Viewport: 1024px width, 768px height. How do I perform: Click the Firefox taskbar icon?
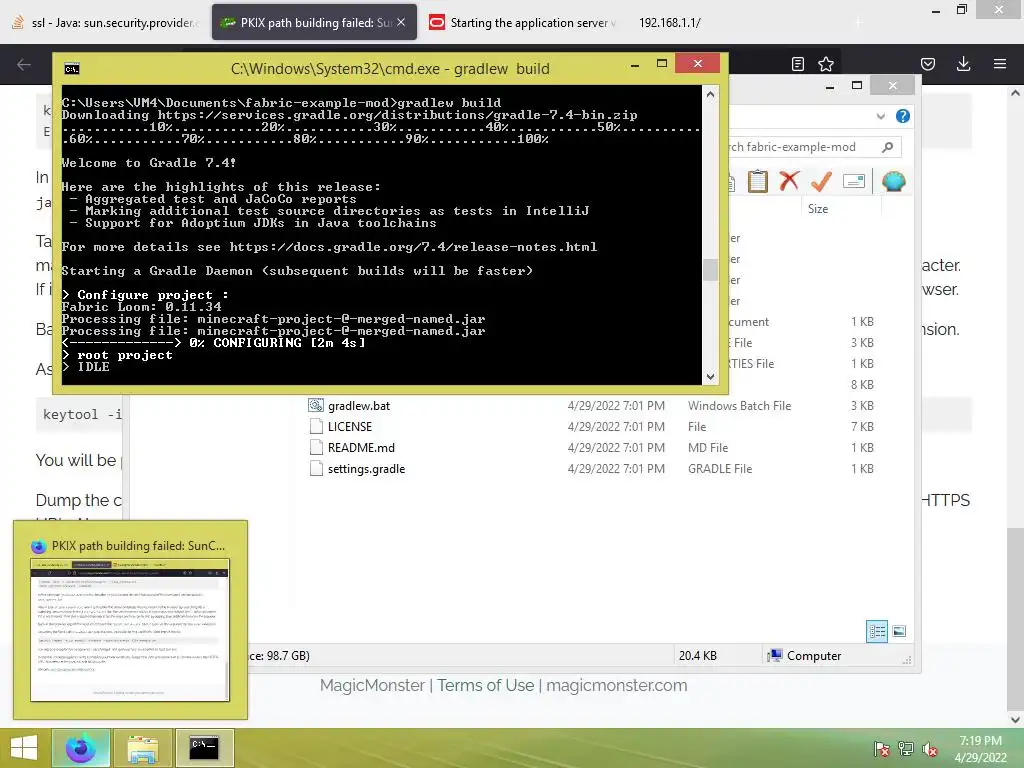tap(81, 748)
